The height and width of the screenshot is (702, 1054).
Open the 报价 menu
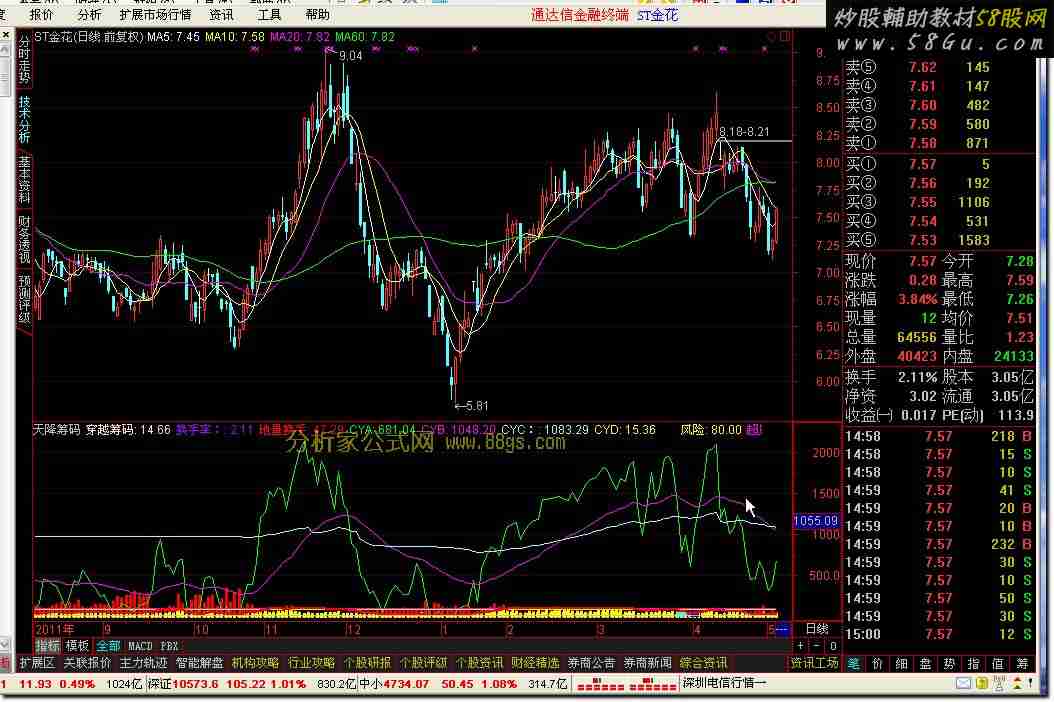tap(42, 15)
